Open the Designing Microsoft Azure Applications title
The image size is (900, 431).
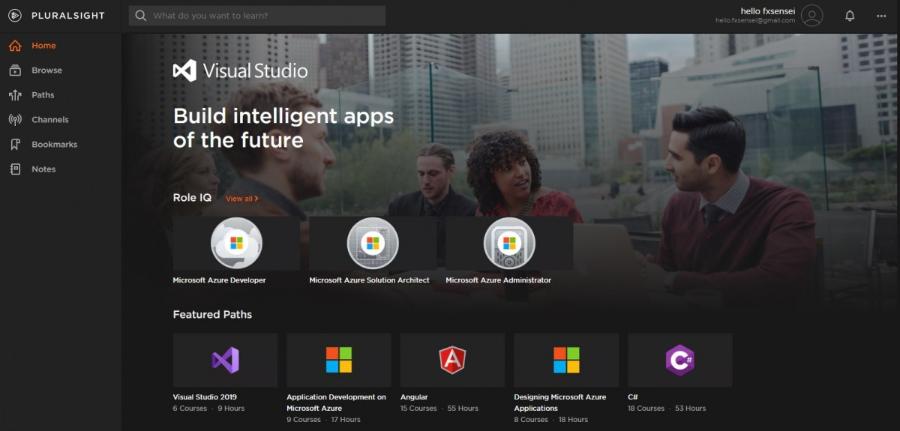(560, 403)
